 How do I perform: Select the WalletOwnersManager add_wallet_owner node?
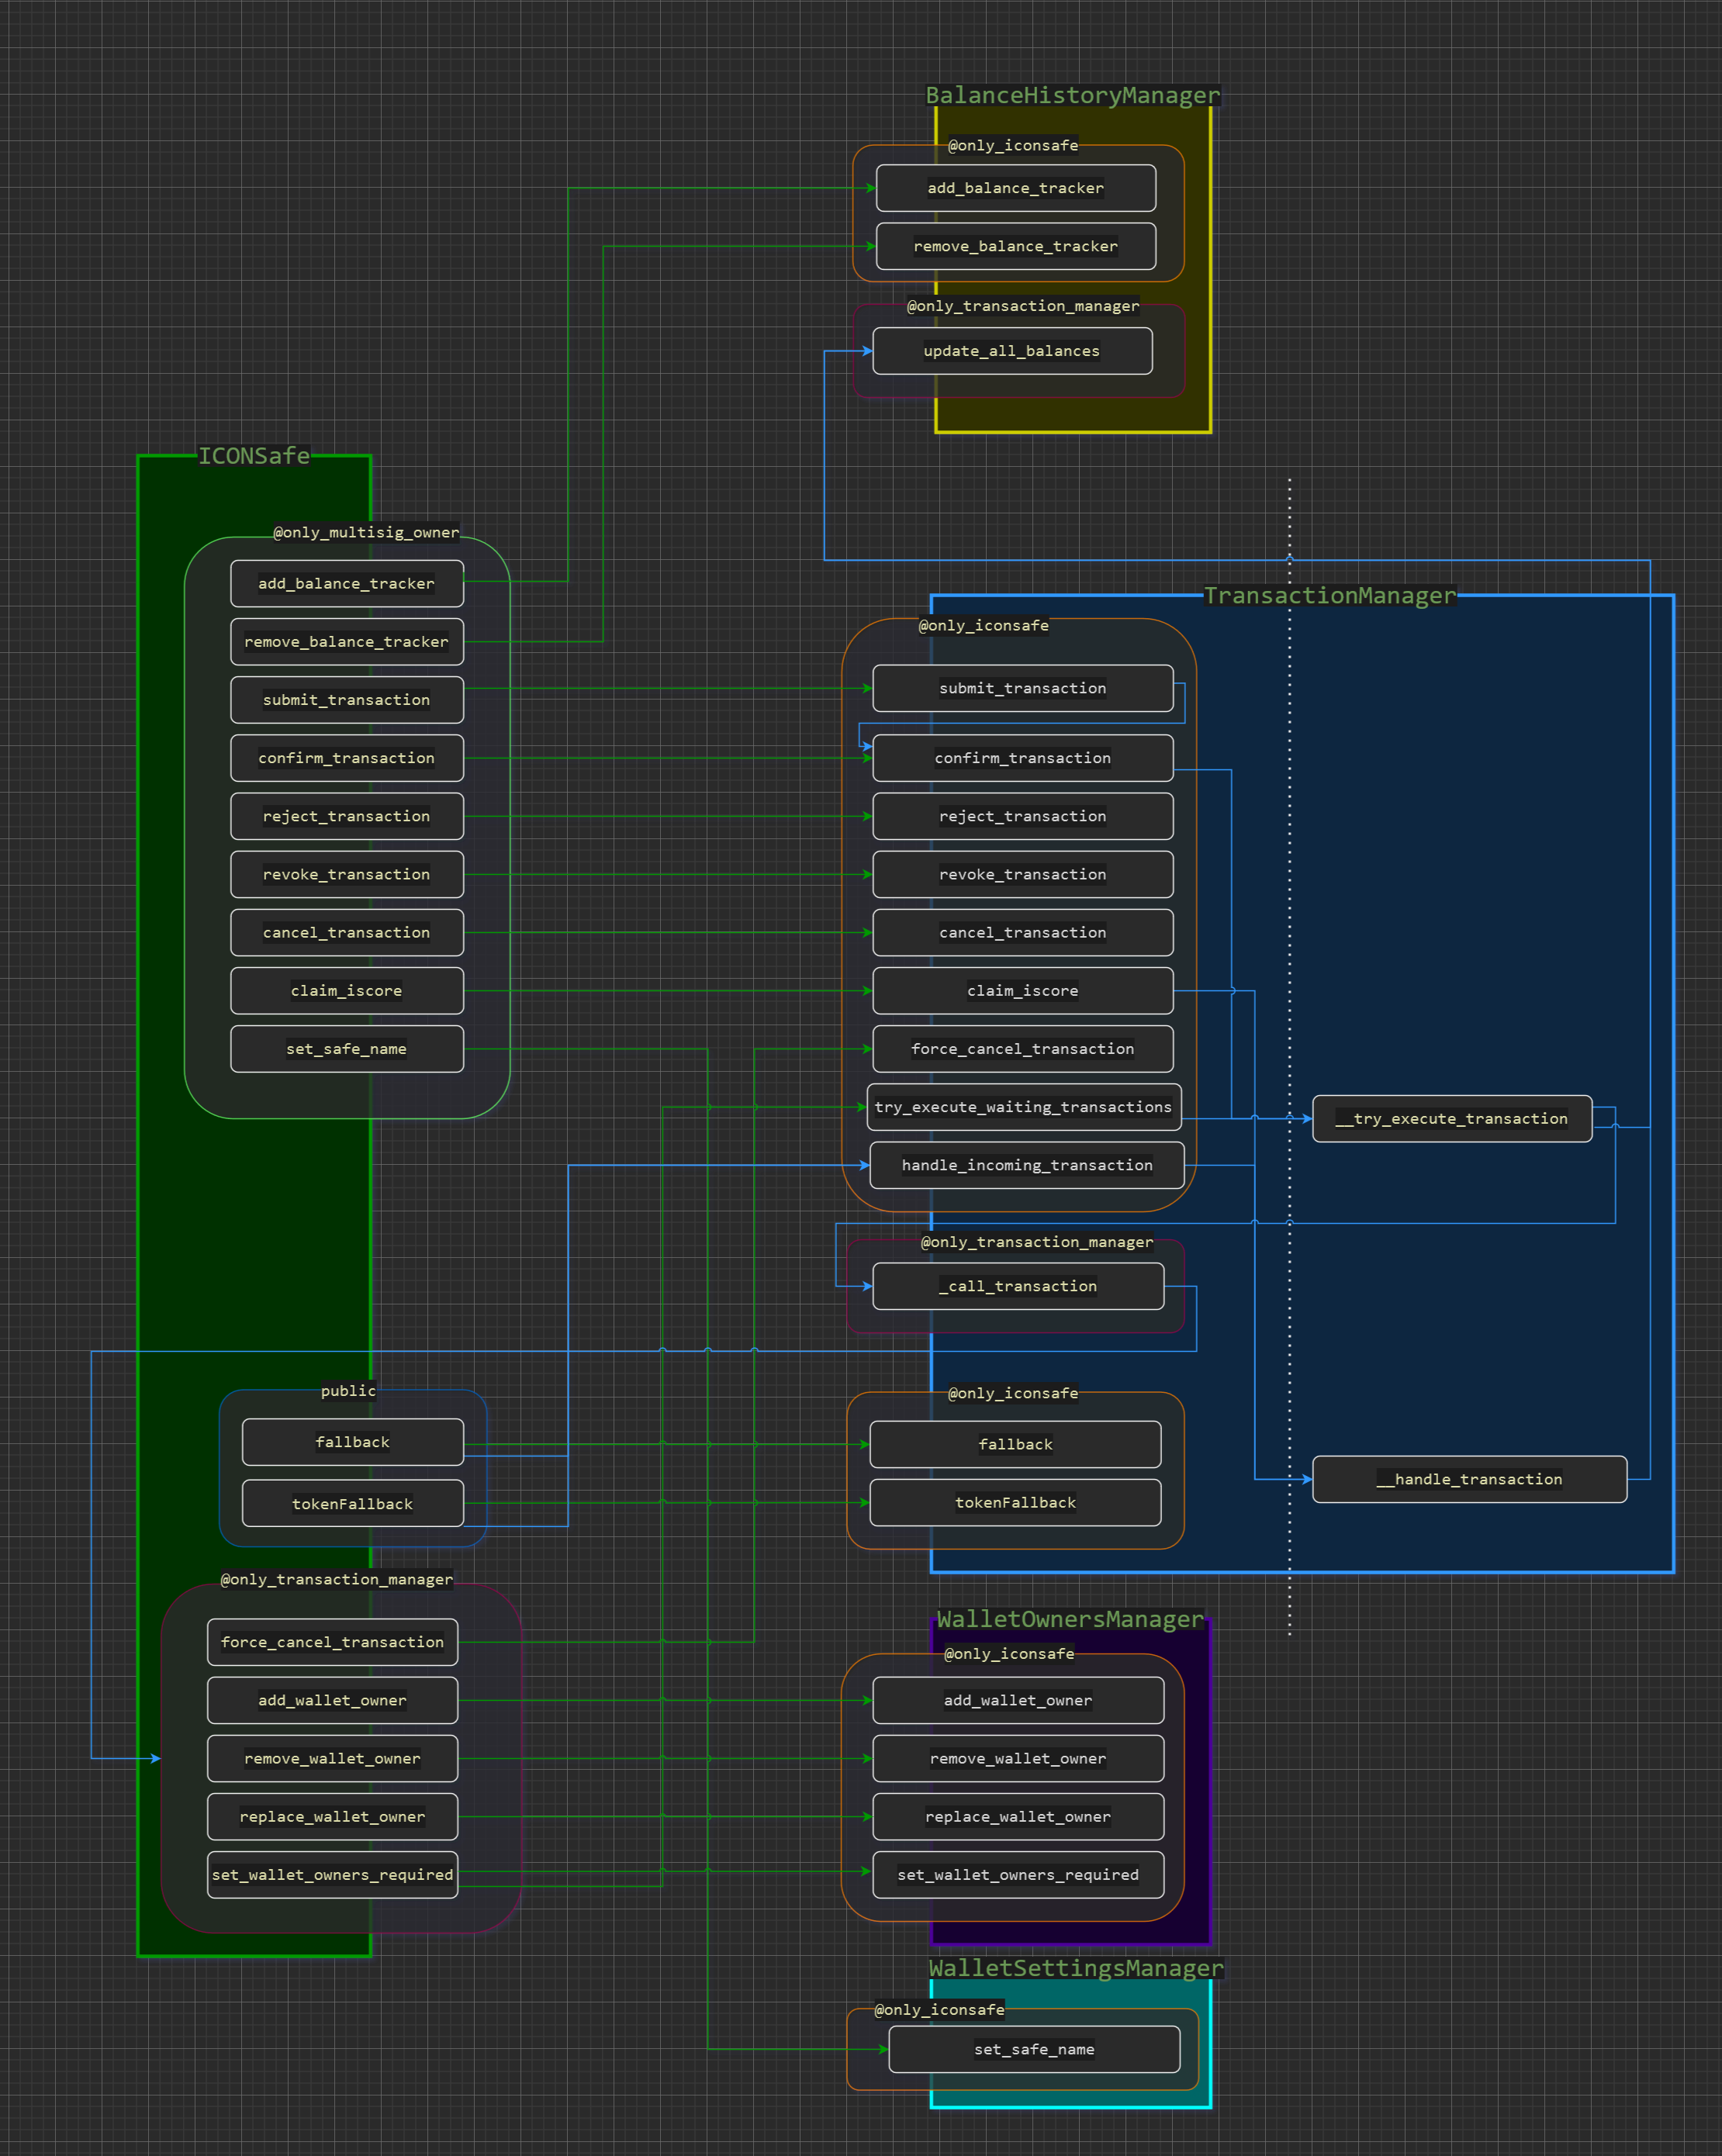[1018, 1700]
